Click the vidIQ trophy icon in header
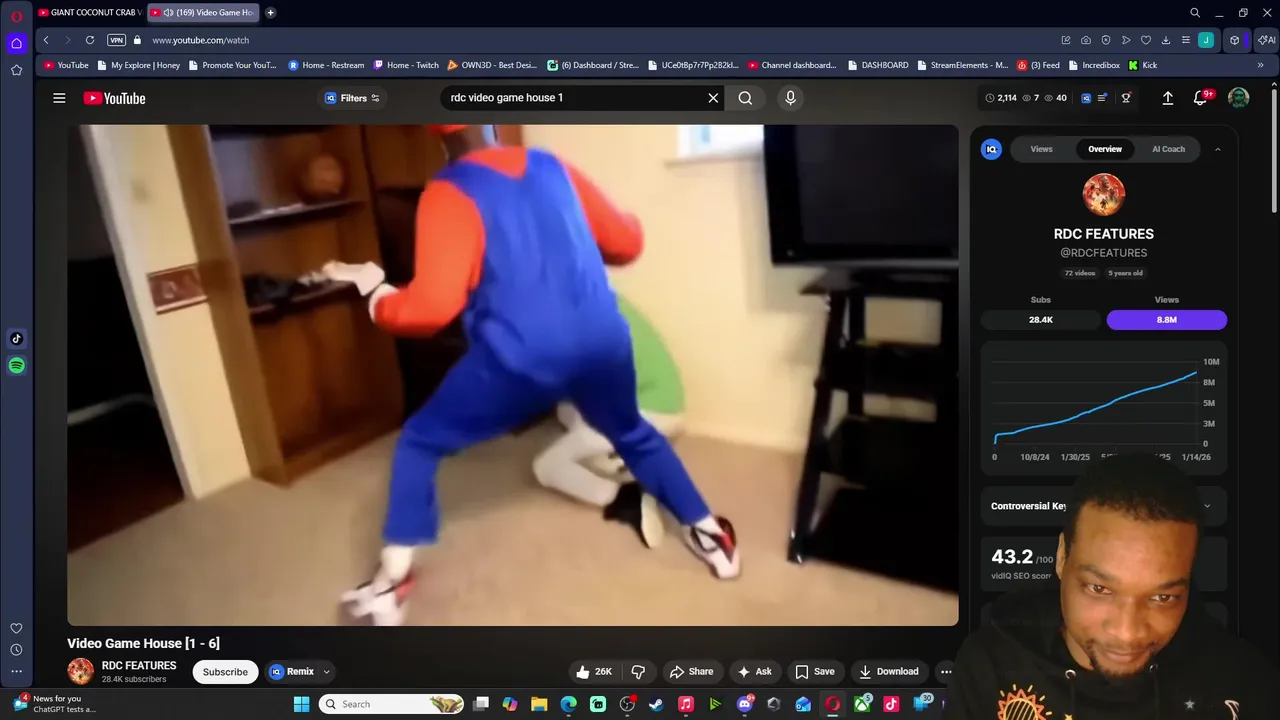Screen dimensions: 1280x720 tap(1126, 98)
